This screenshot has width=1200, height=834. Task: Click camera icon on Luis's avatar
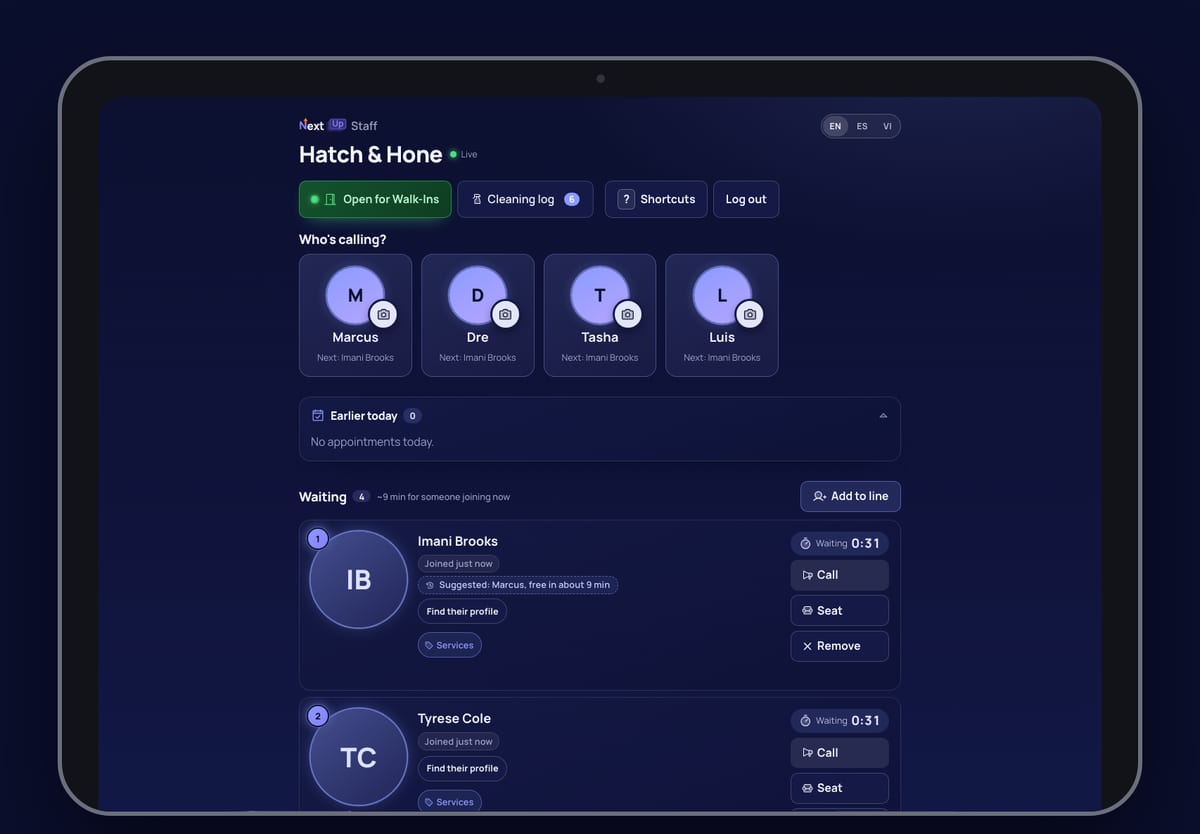tap(749, 314)
